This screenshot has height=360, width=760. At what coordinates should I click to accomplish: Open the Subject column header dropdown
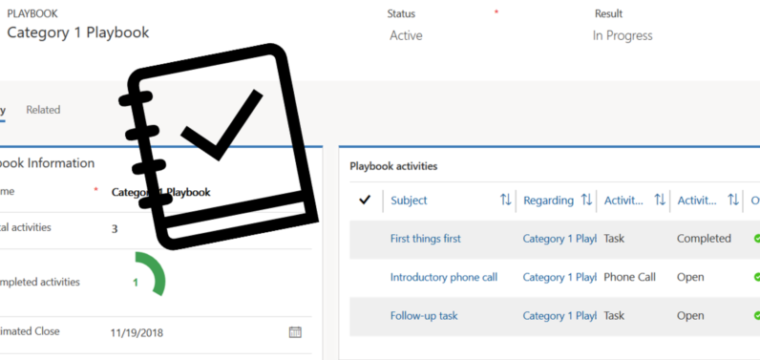[409, 200]
